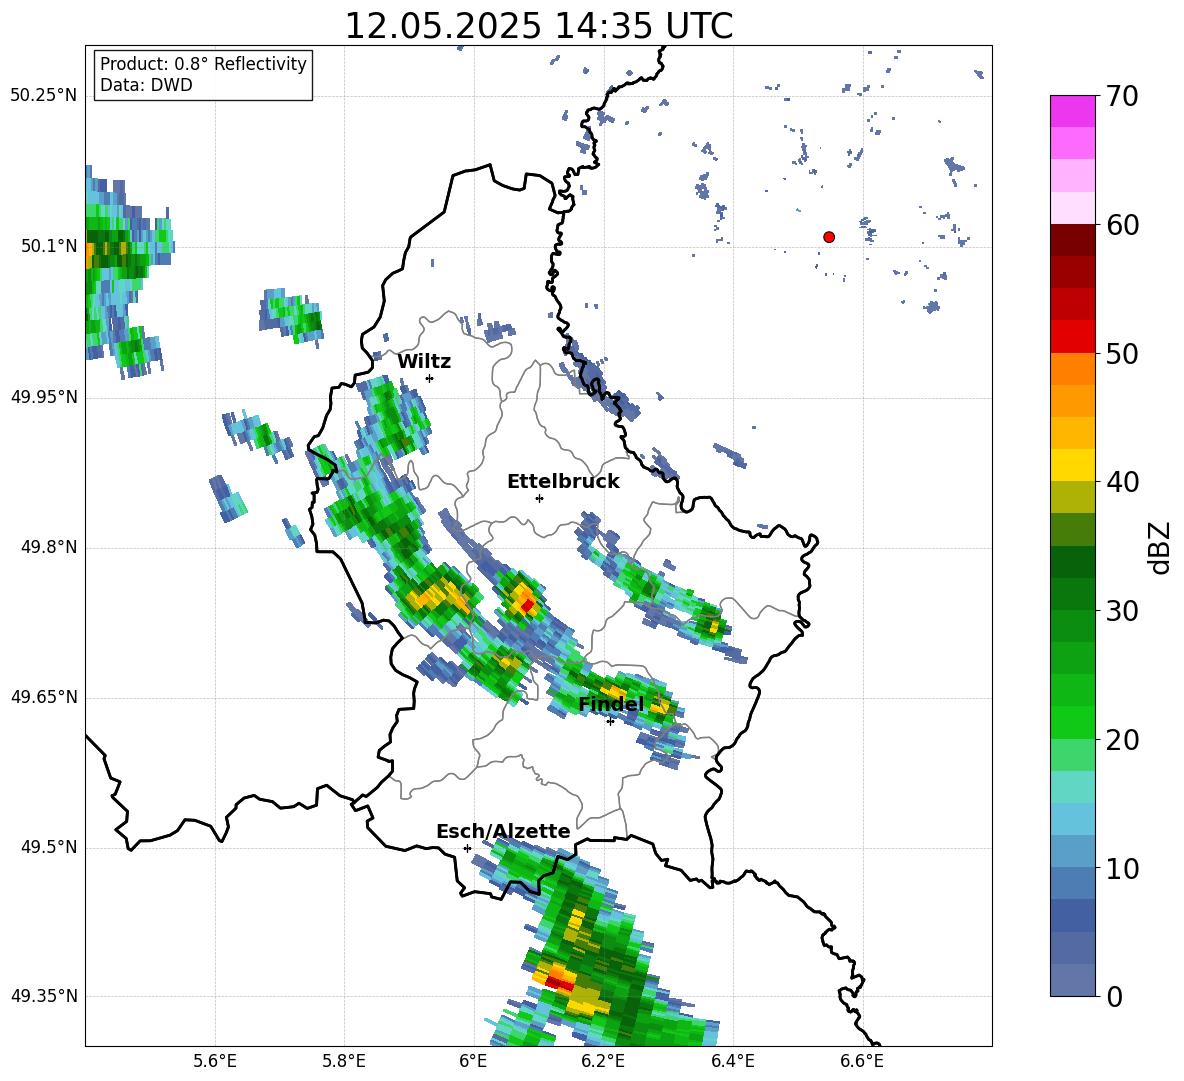Click the 49.8°N latitude label
This screenshot has width=1184, height=1081.
coord(49,547)
